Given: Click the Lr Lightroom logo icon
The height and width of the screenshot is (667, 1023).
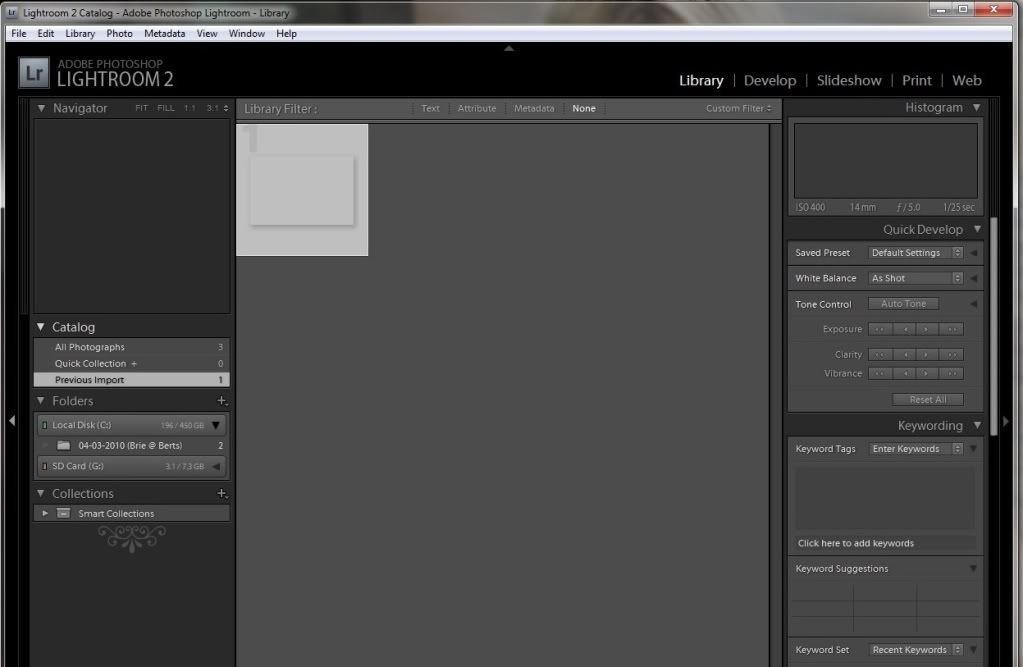Looking at the screenshot, I should [x=33, y=72].
